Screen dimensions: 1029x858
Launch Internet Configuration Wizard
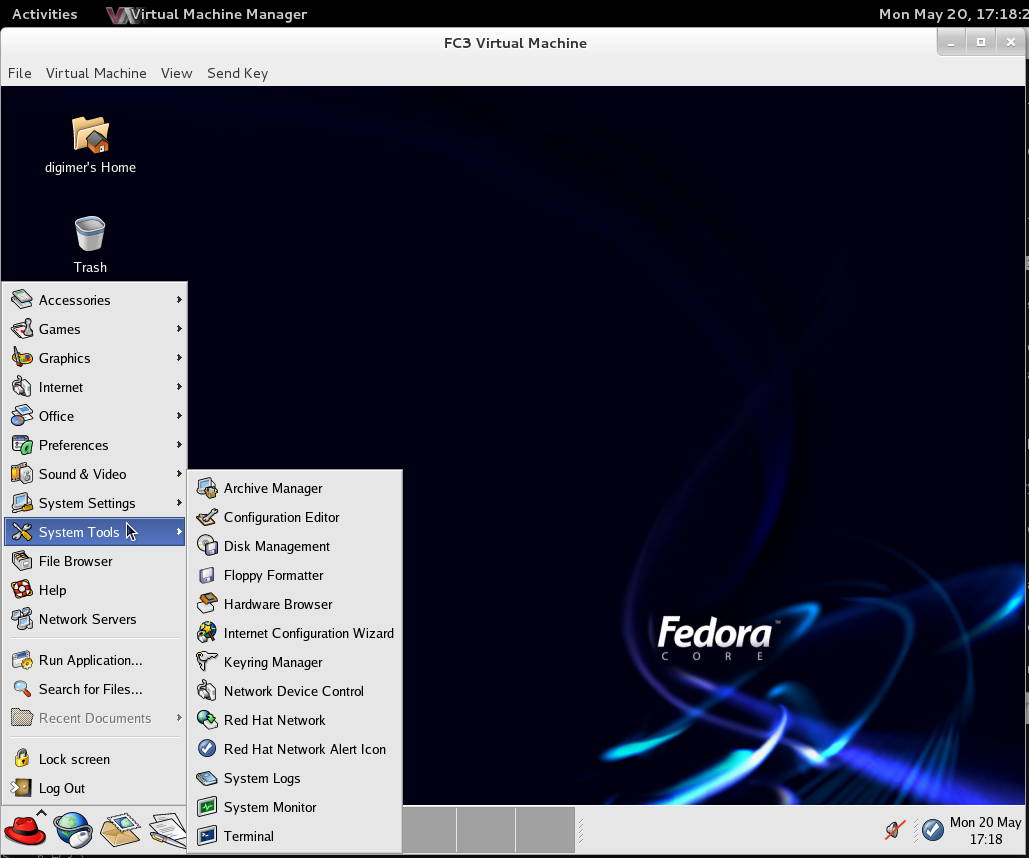pos(295,633)
